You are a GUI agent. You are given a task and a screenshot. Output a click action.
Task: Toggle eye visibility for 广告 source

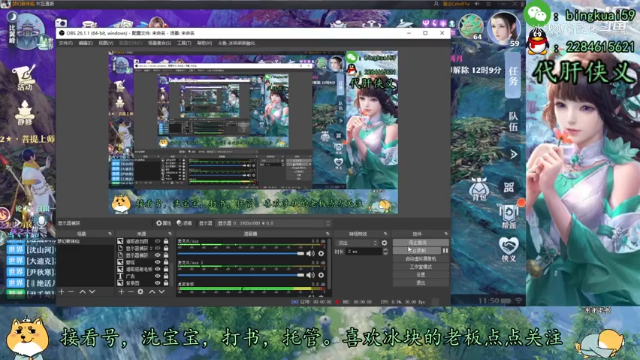pos(158,276)
